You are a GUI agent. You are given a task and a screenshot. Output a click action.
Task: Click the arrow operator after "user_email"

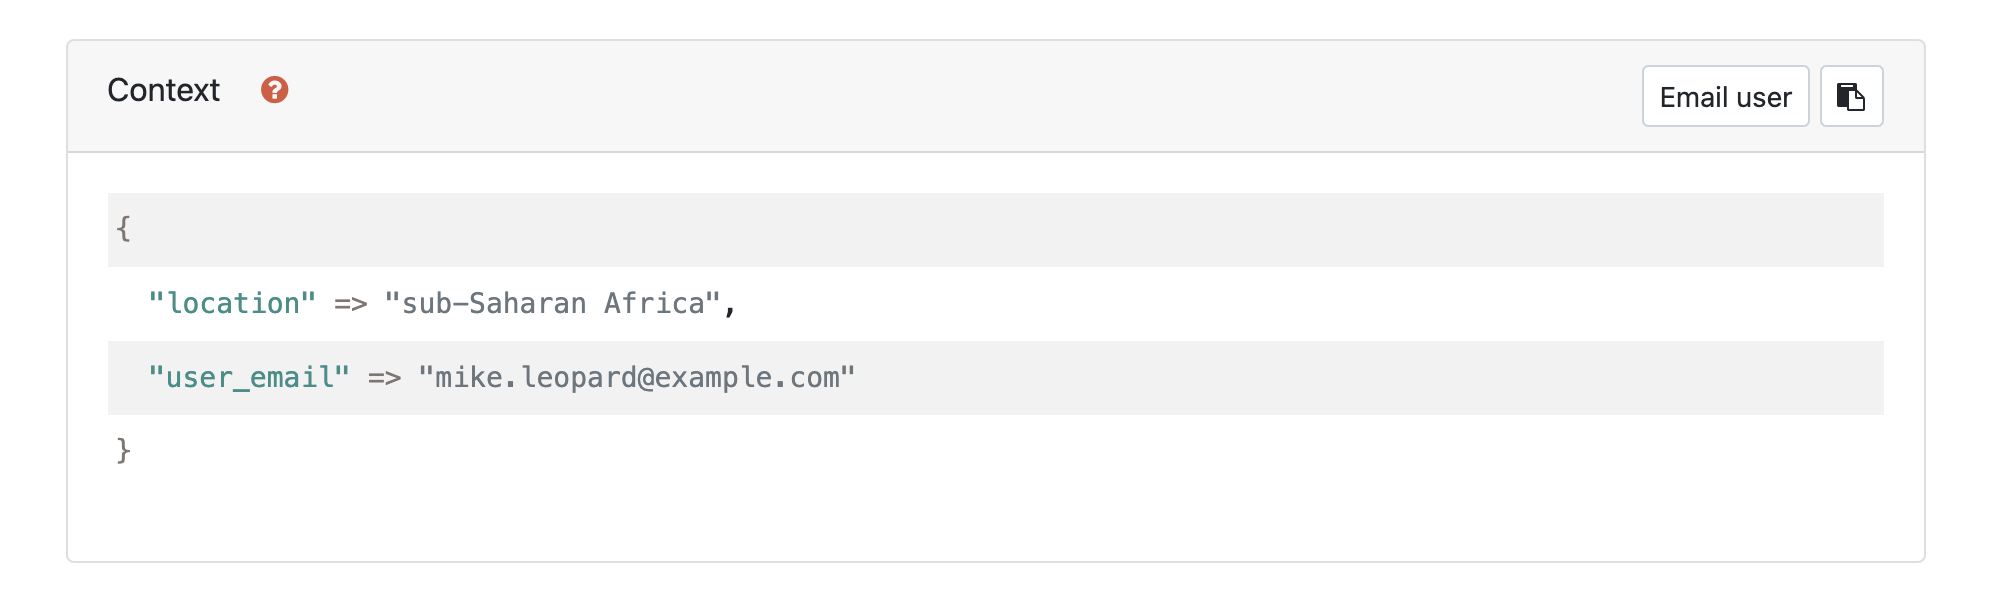(384, 377)
